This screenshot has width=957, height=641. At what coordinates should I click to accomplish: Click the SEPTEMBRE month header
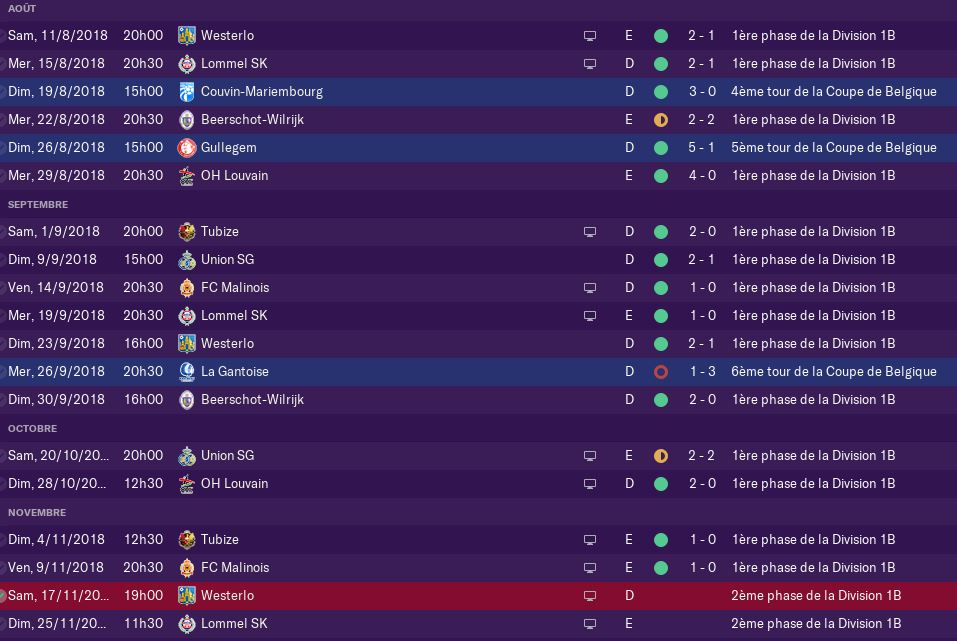(x=38, y=205)
